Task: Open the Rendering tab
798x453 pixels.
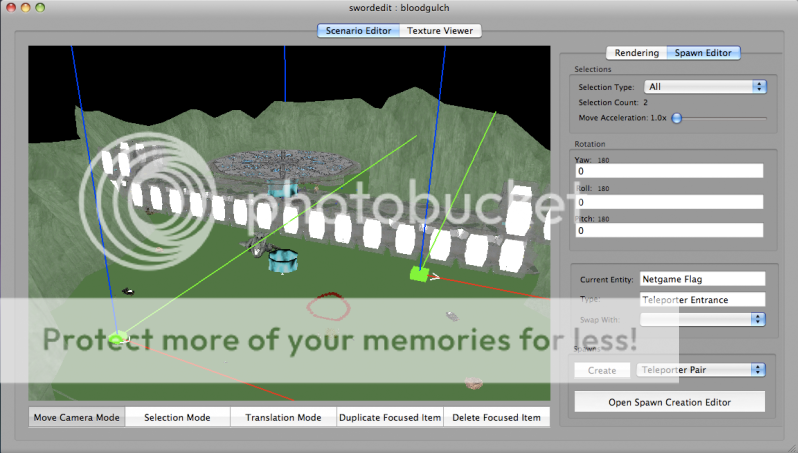Action: click(x=637, y=53)
